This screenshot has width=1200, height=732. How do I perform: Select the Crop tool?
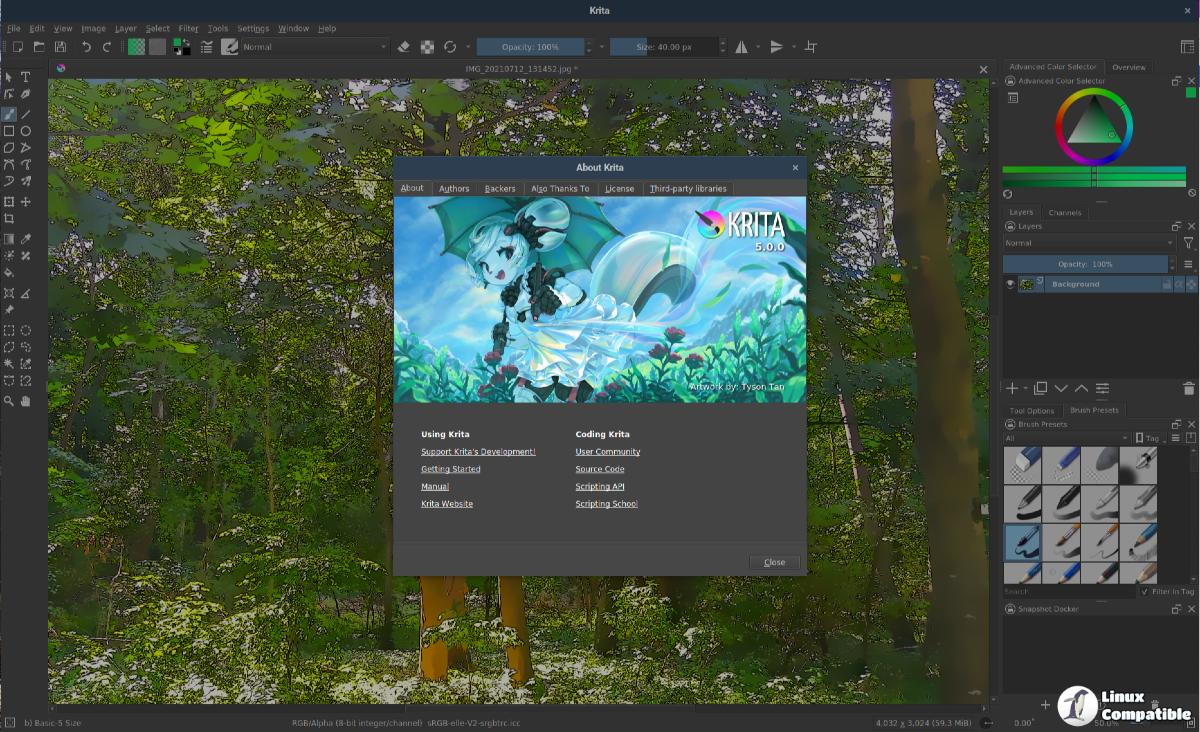click(x=9, y=218)
